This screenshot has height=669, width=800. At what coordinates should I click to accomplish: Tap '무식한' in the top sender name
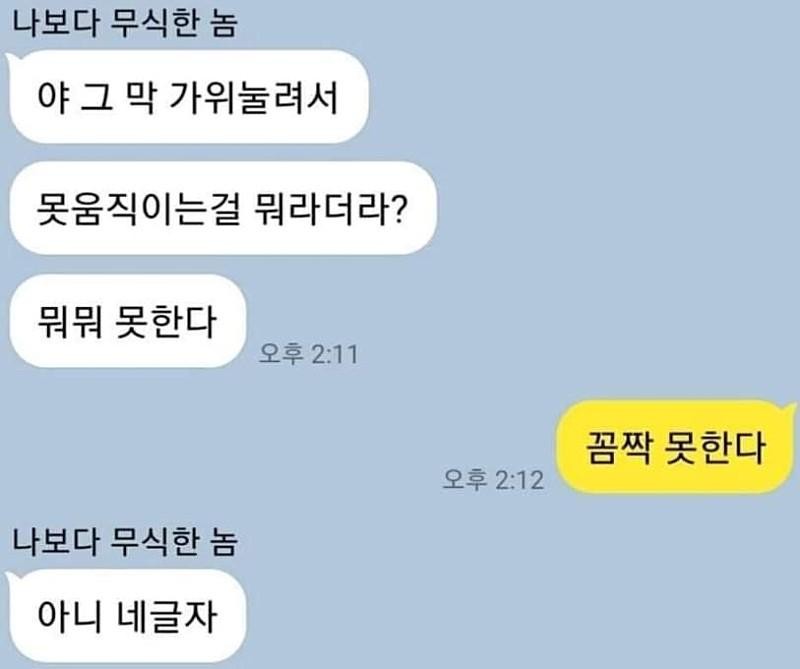tap(154, 23)
